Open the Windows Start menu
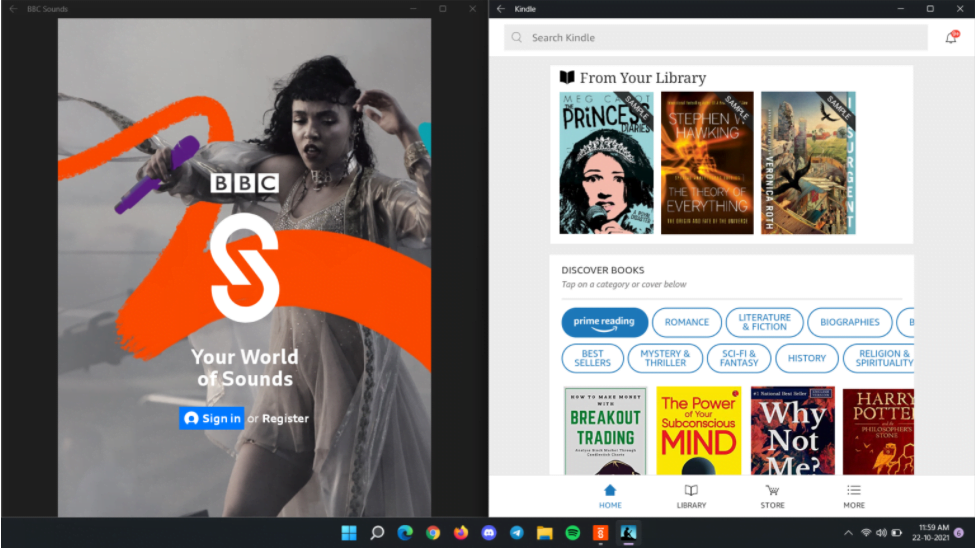The height and width of the screenshot is (548, 975). pos(349,533)
